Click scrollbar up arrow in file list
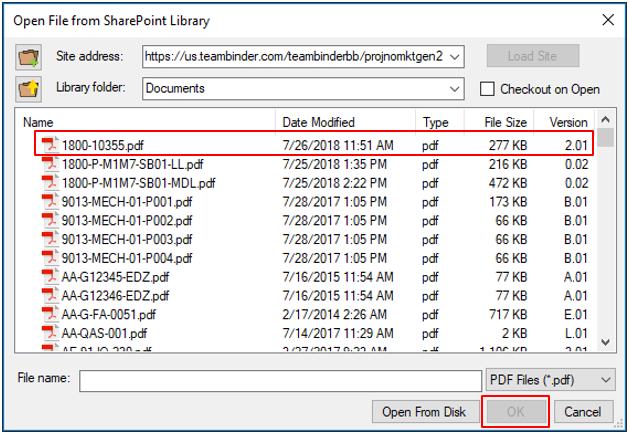 coord(605,119)
